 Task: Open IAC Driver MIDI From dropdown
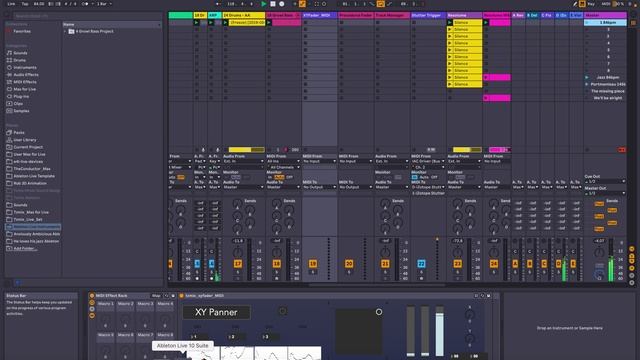pyautogui.click(x=428, y=161)
